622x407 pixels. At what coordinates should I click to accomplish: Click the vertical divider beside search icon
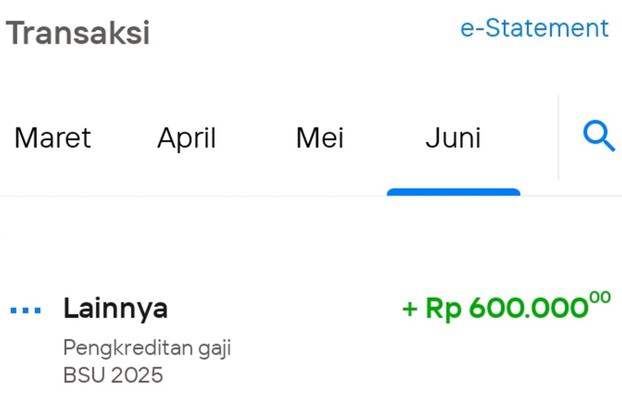point(558,137)
